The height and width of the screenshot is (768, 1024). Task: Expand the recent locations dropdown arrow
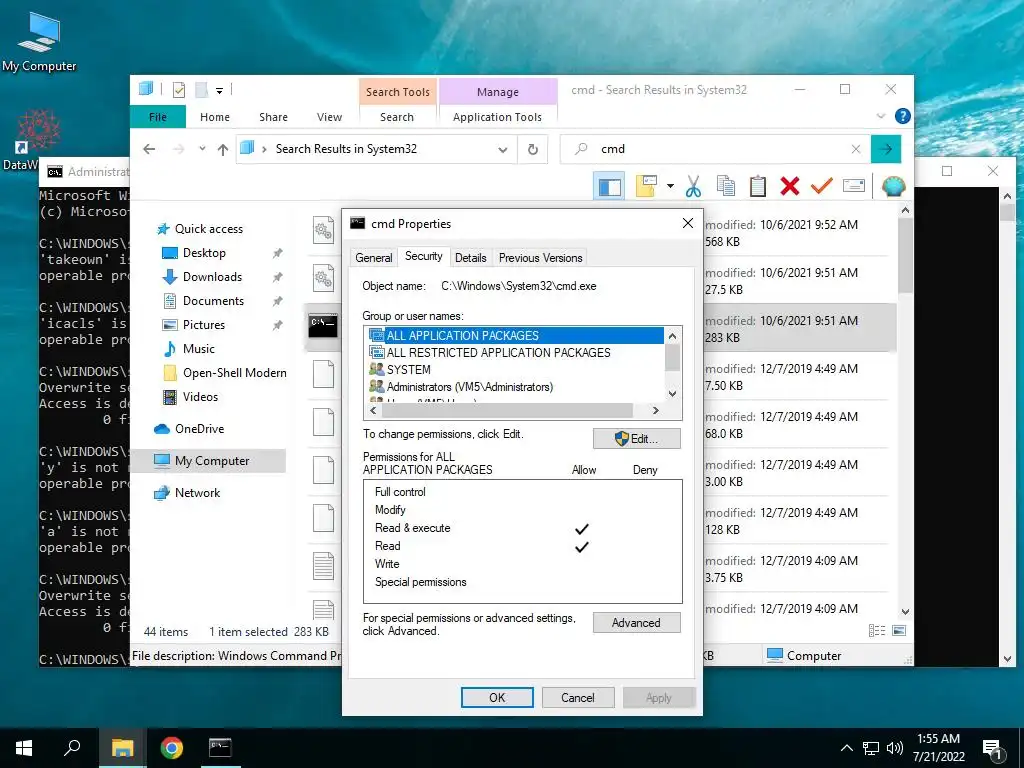pyautogui.click(x=202, y=150)
